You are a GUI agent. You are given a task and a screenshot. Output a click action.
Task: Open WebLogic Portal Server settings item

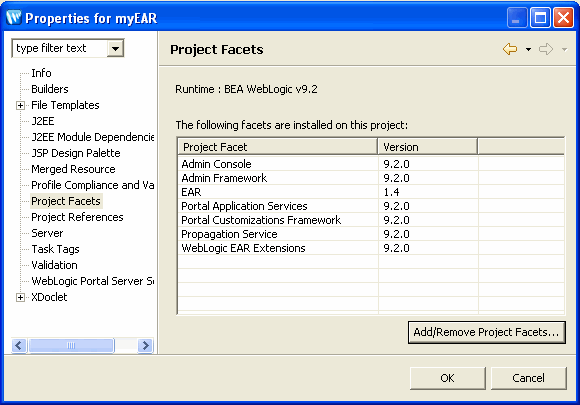(x=92, y=281)
